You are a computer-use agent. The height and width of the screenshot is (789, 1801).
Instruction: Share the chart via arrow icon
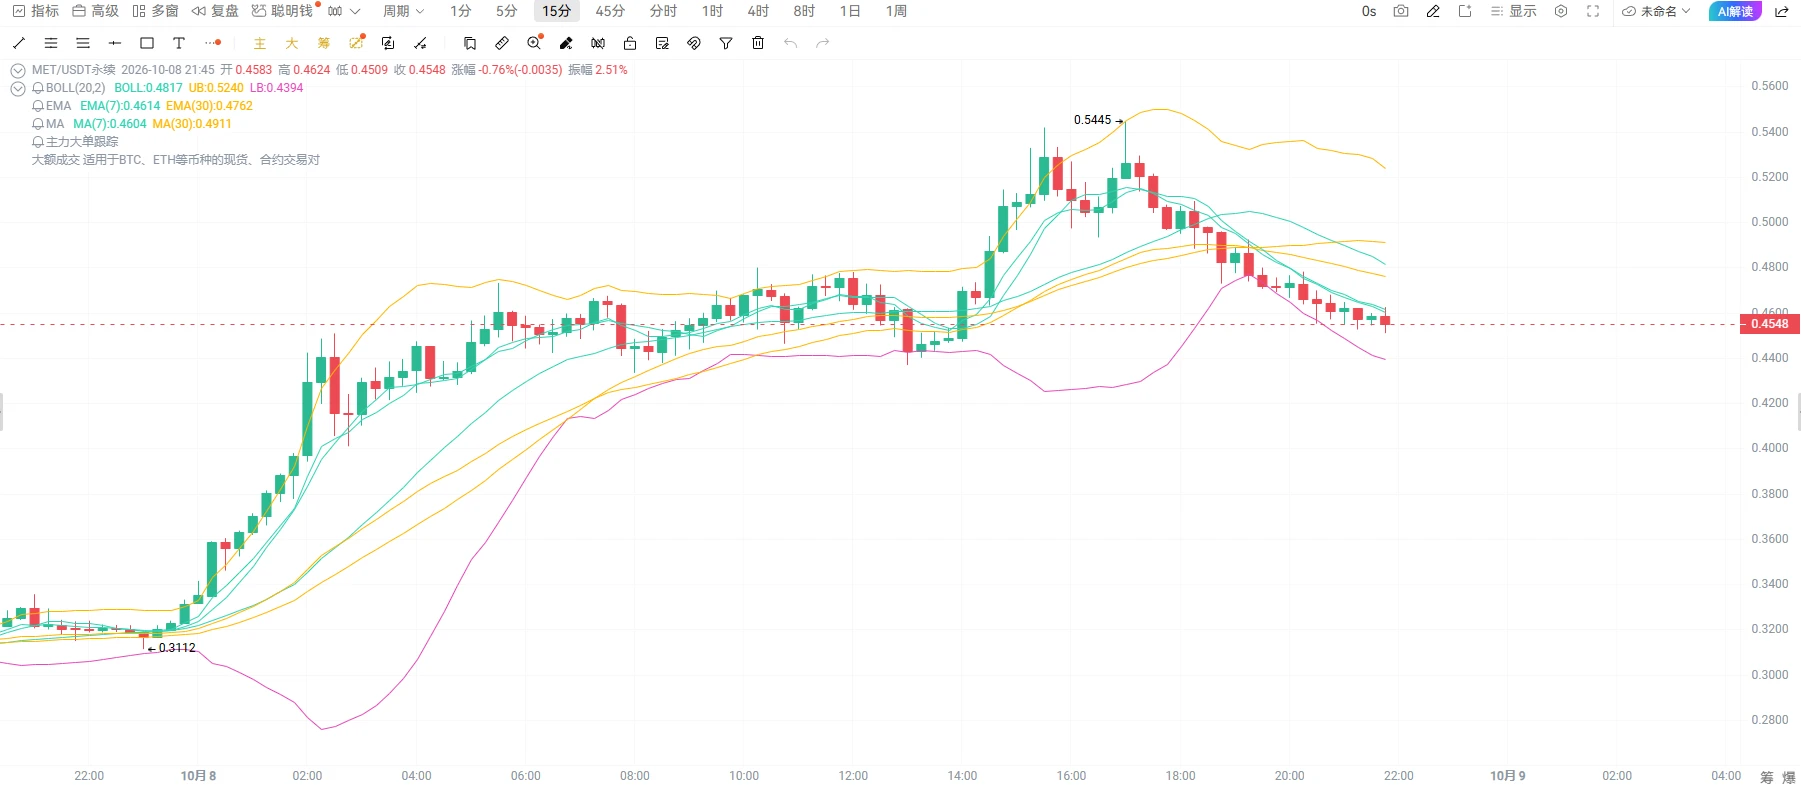[x=1782, y=11]
